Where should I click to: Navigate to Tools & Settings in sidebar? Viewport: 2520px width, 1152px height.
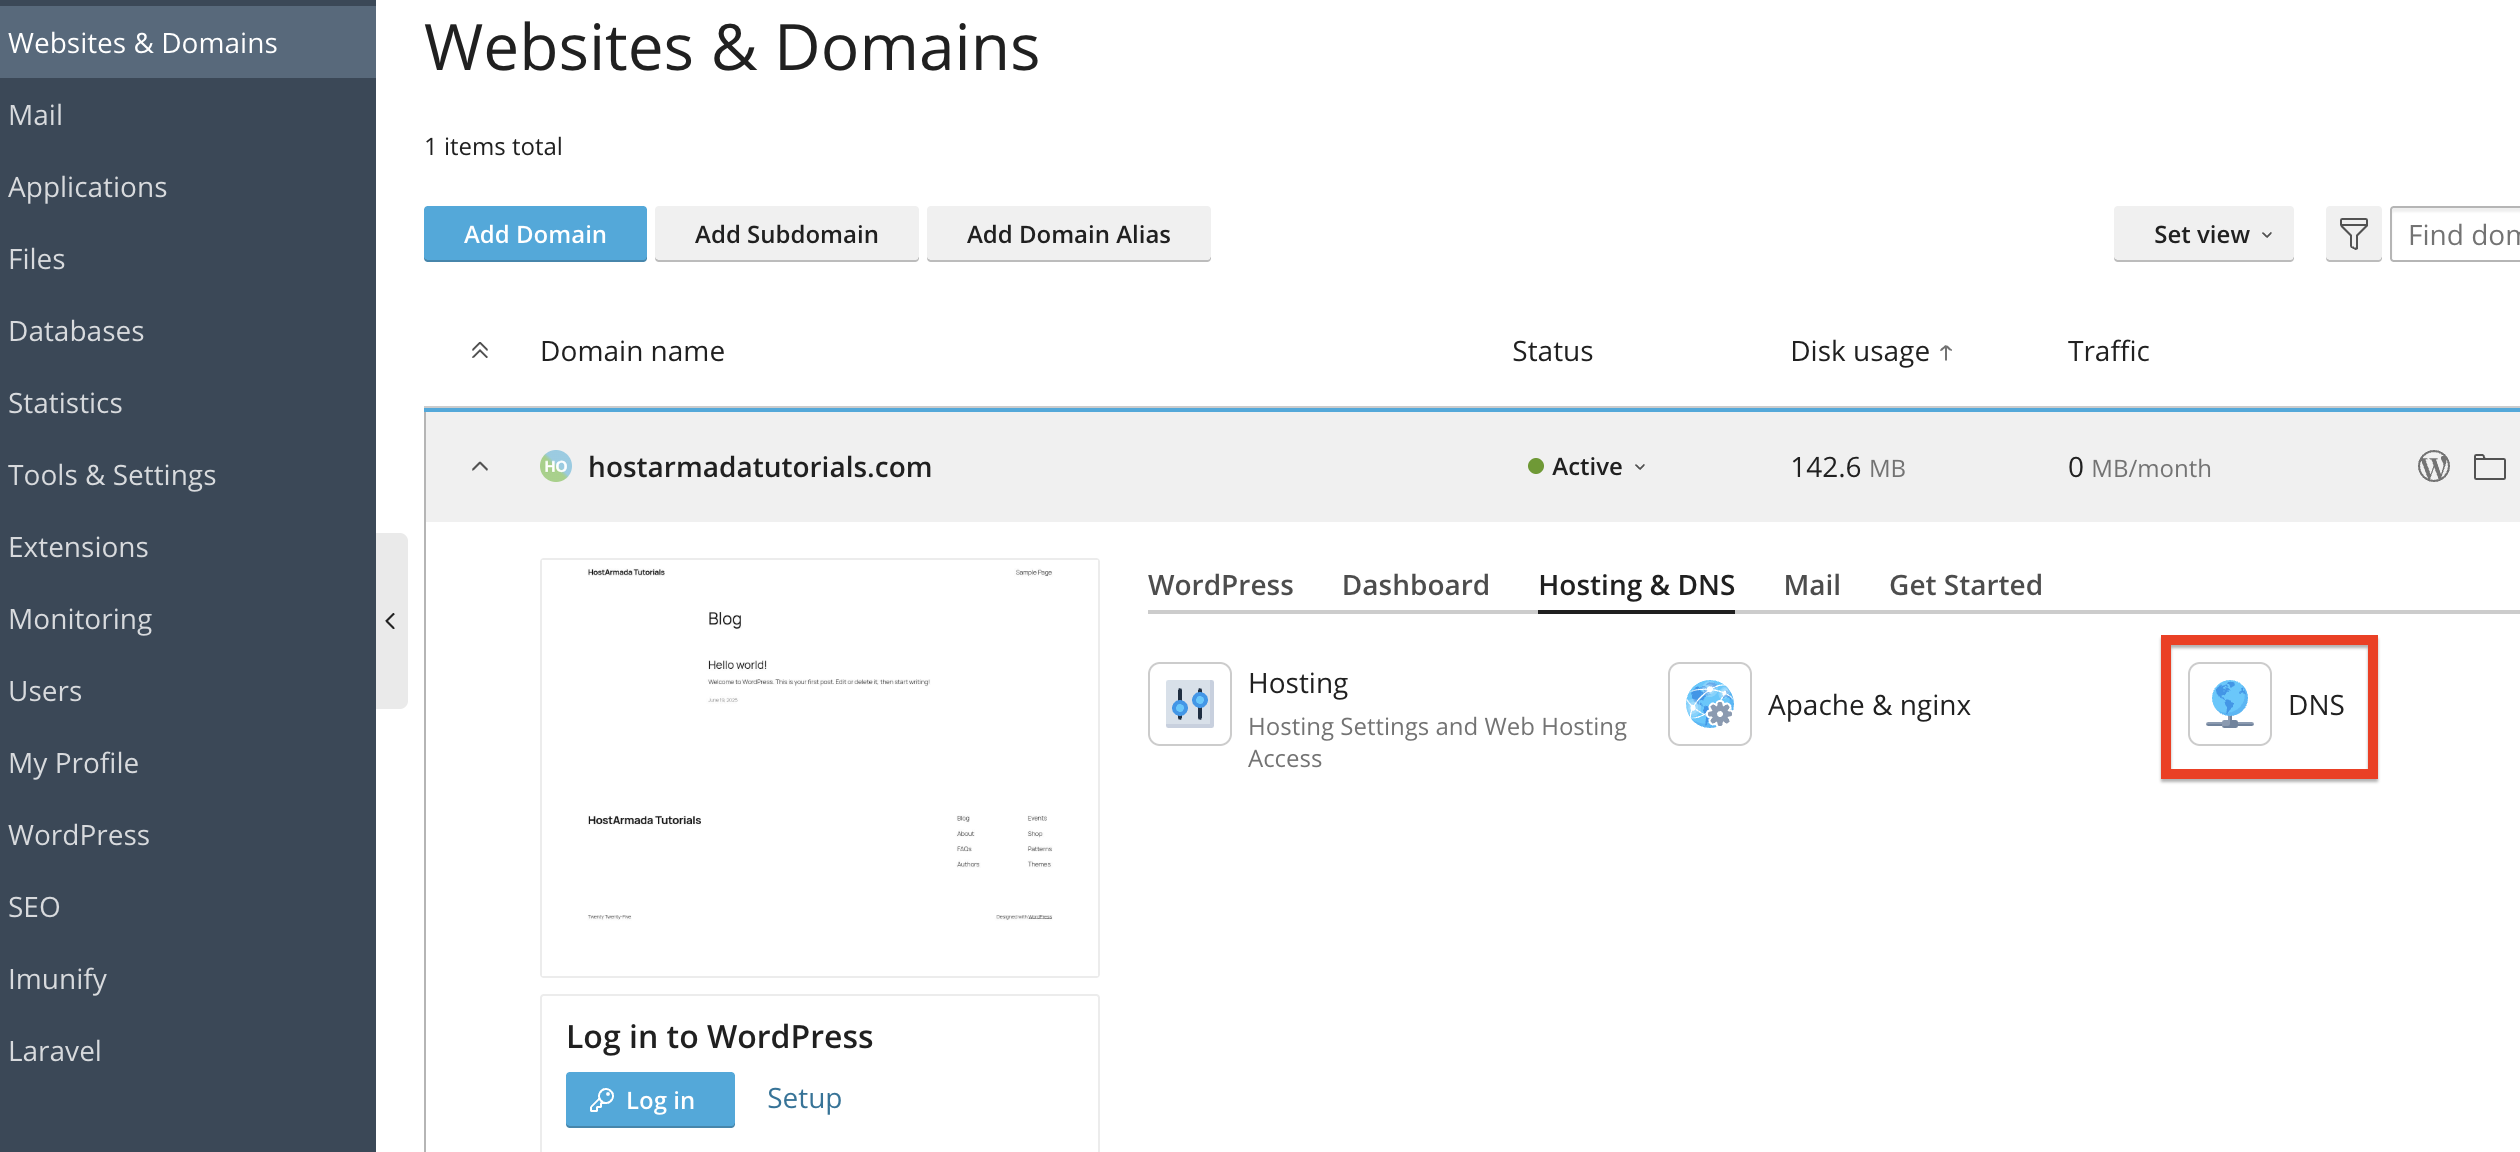click(112, 474)
